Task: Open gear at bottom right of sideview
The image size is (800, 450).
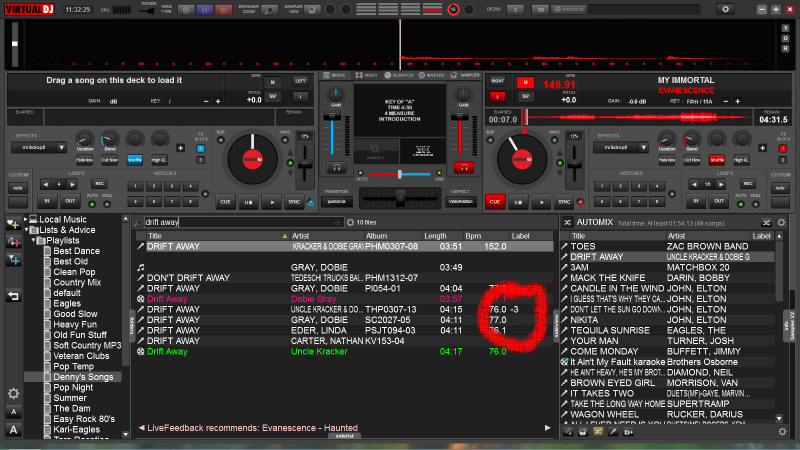Action: click(782, 432)
